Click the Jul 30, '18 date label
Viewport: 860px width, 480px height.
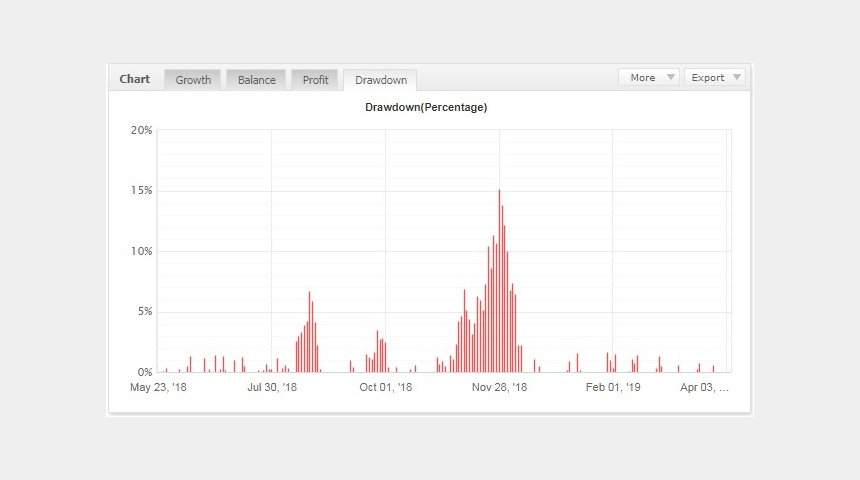pos(272,387)
